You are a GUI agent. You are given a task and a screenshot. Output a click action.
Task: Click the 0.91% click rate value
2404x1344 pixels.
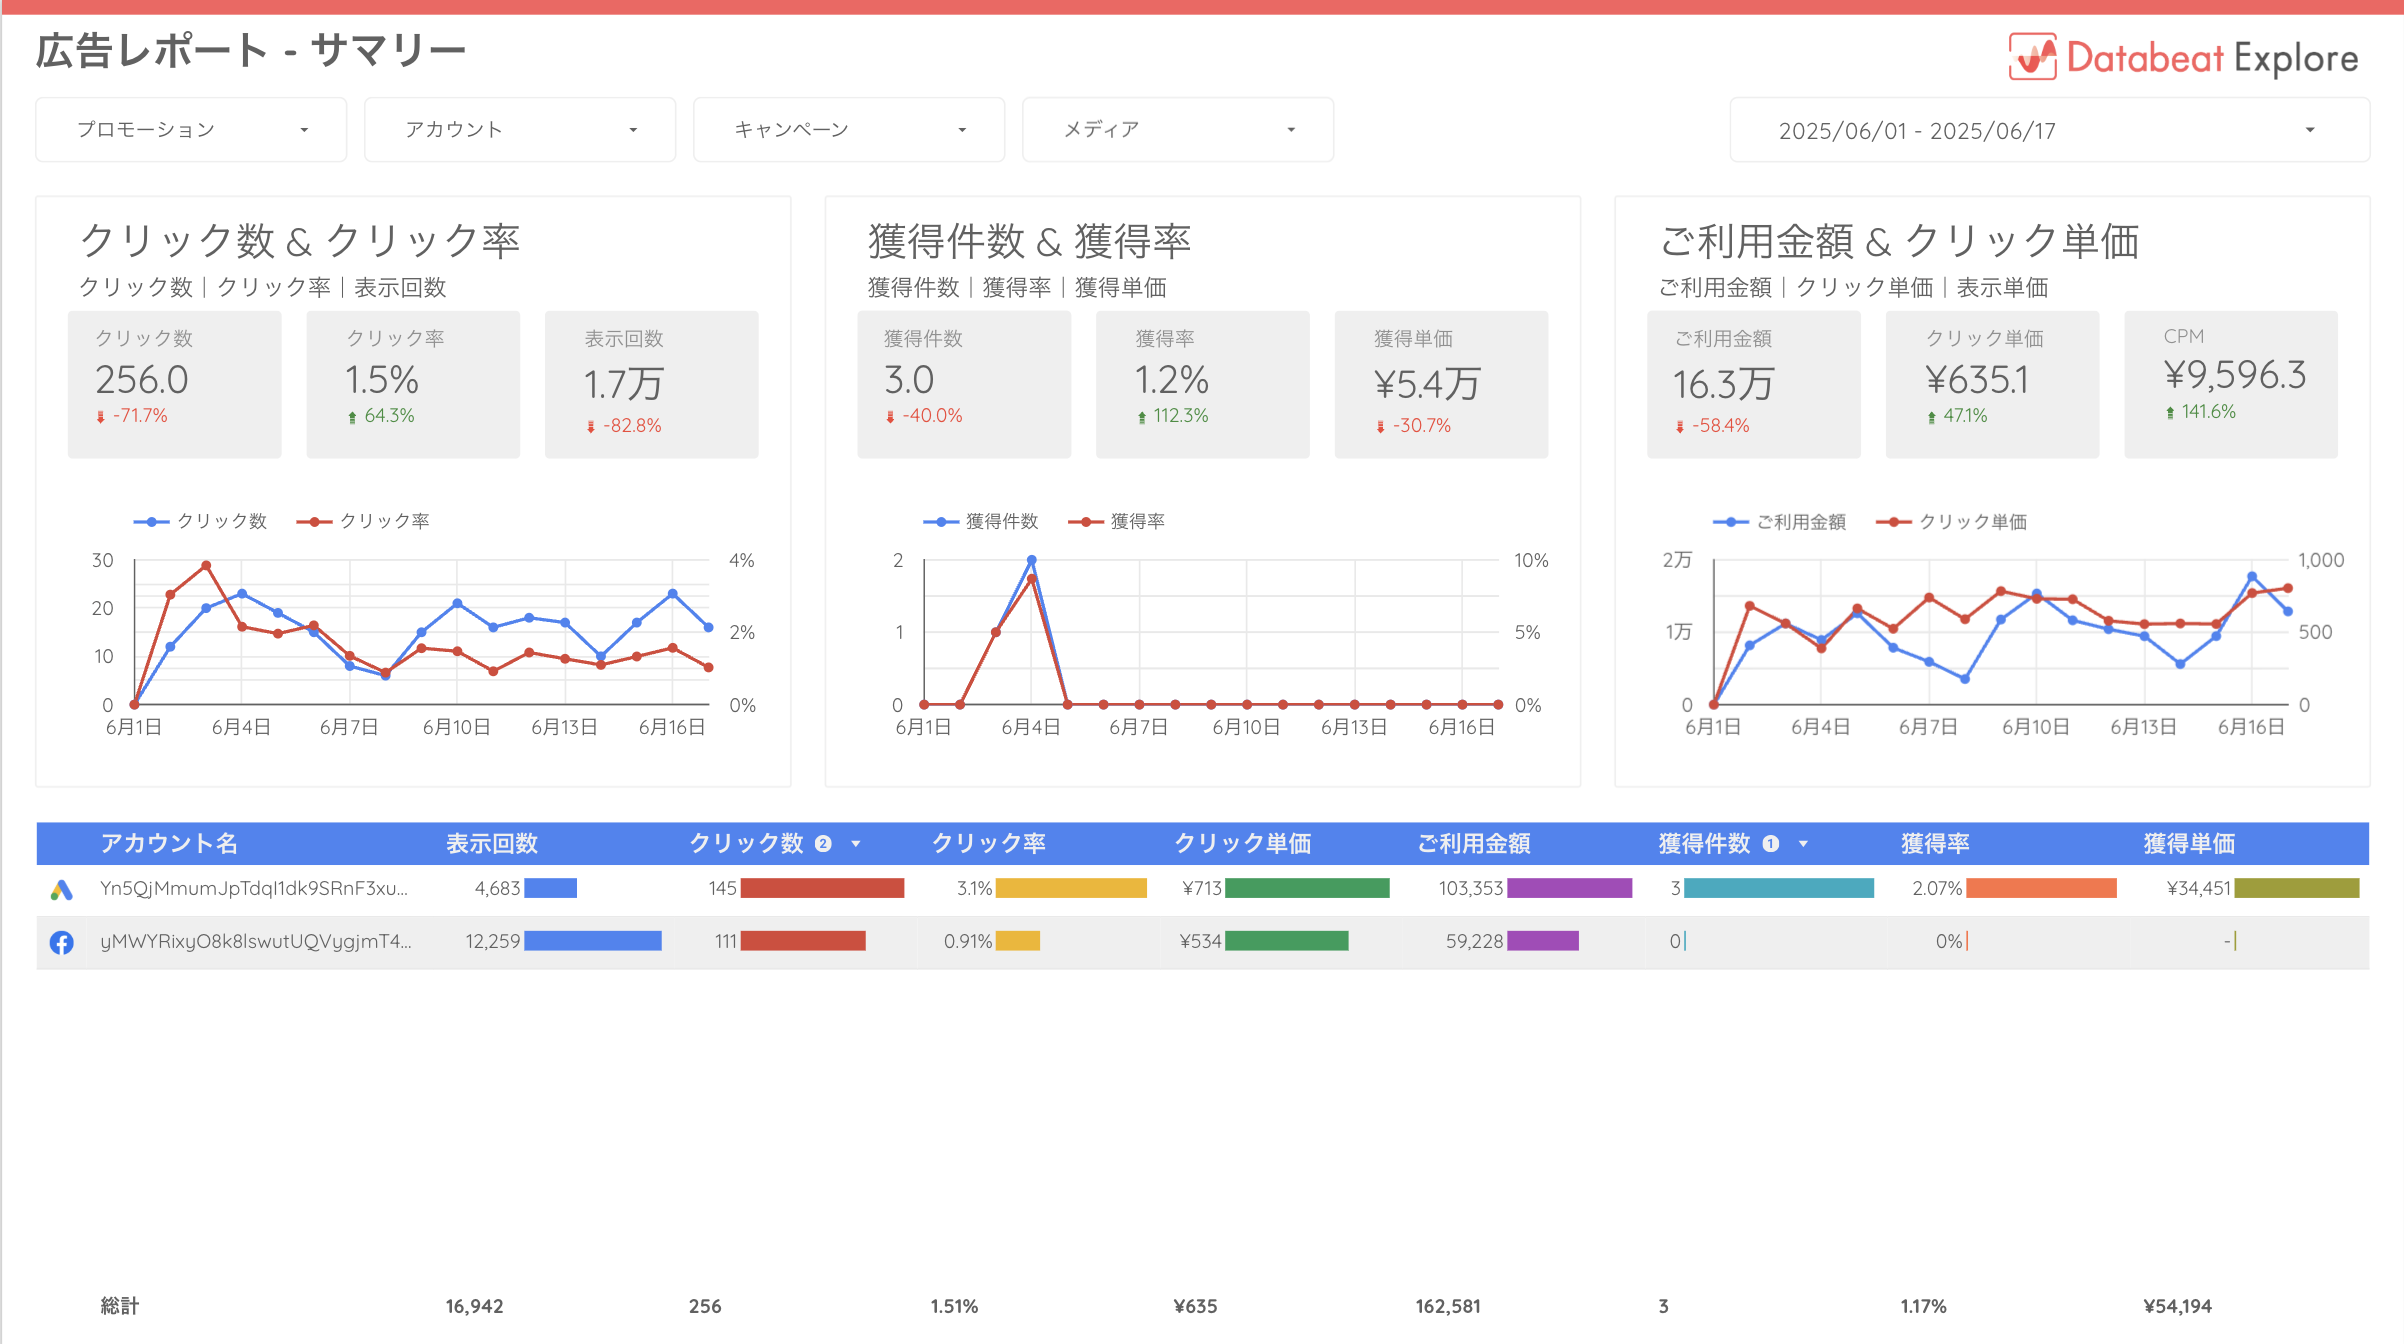[967, 941]
